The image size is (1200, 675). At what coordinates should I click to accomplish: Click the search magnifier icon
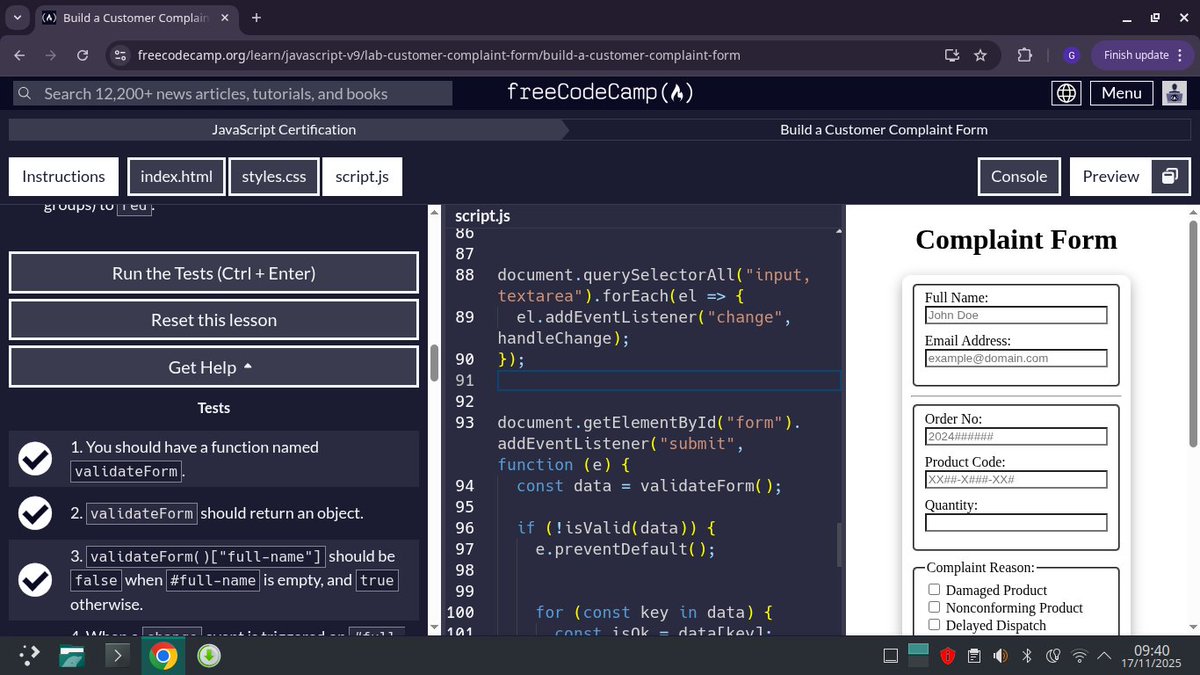[24, 93]
